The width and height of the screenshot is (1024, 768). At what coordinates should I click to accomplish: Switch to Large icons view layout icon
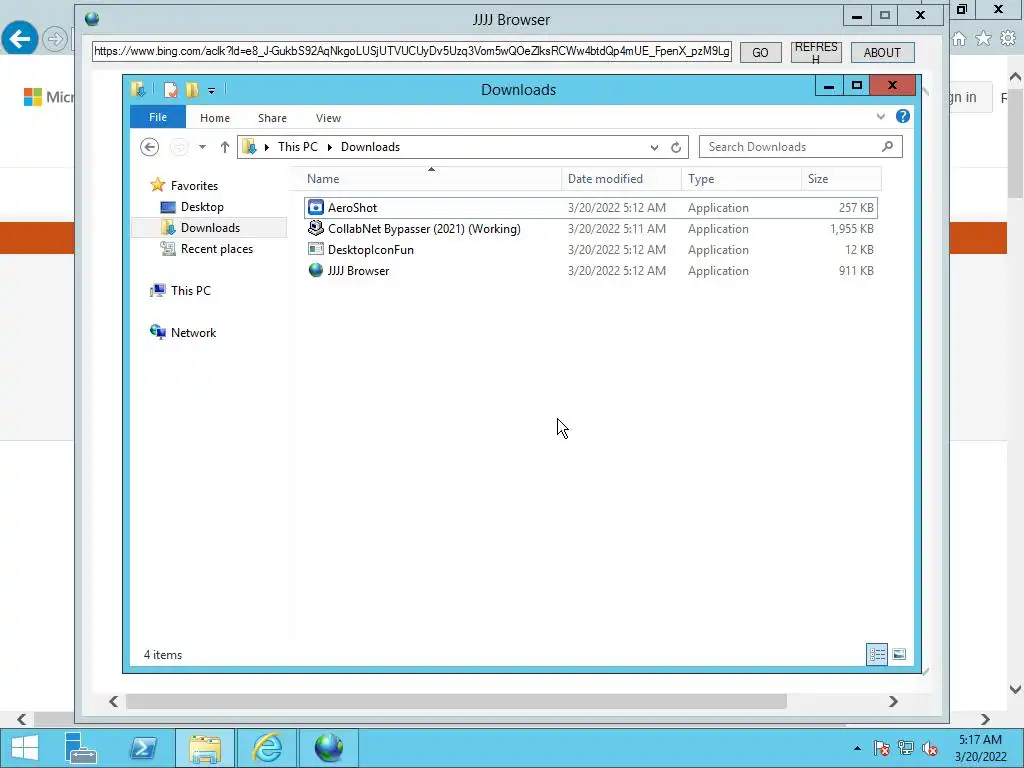pyautogui.click(x=899, y=654)
